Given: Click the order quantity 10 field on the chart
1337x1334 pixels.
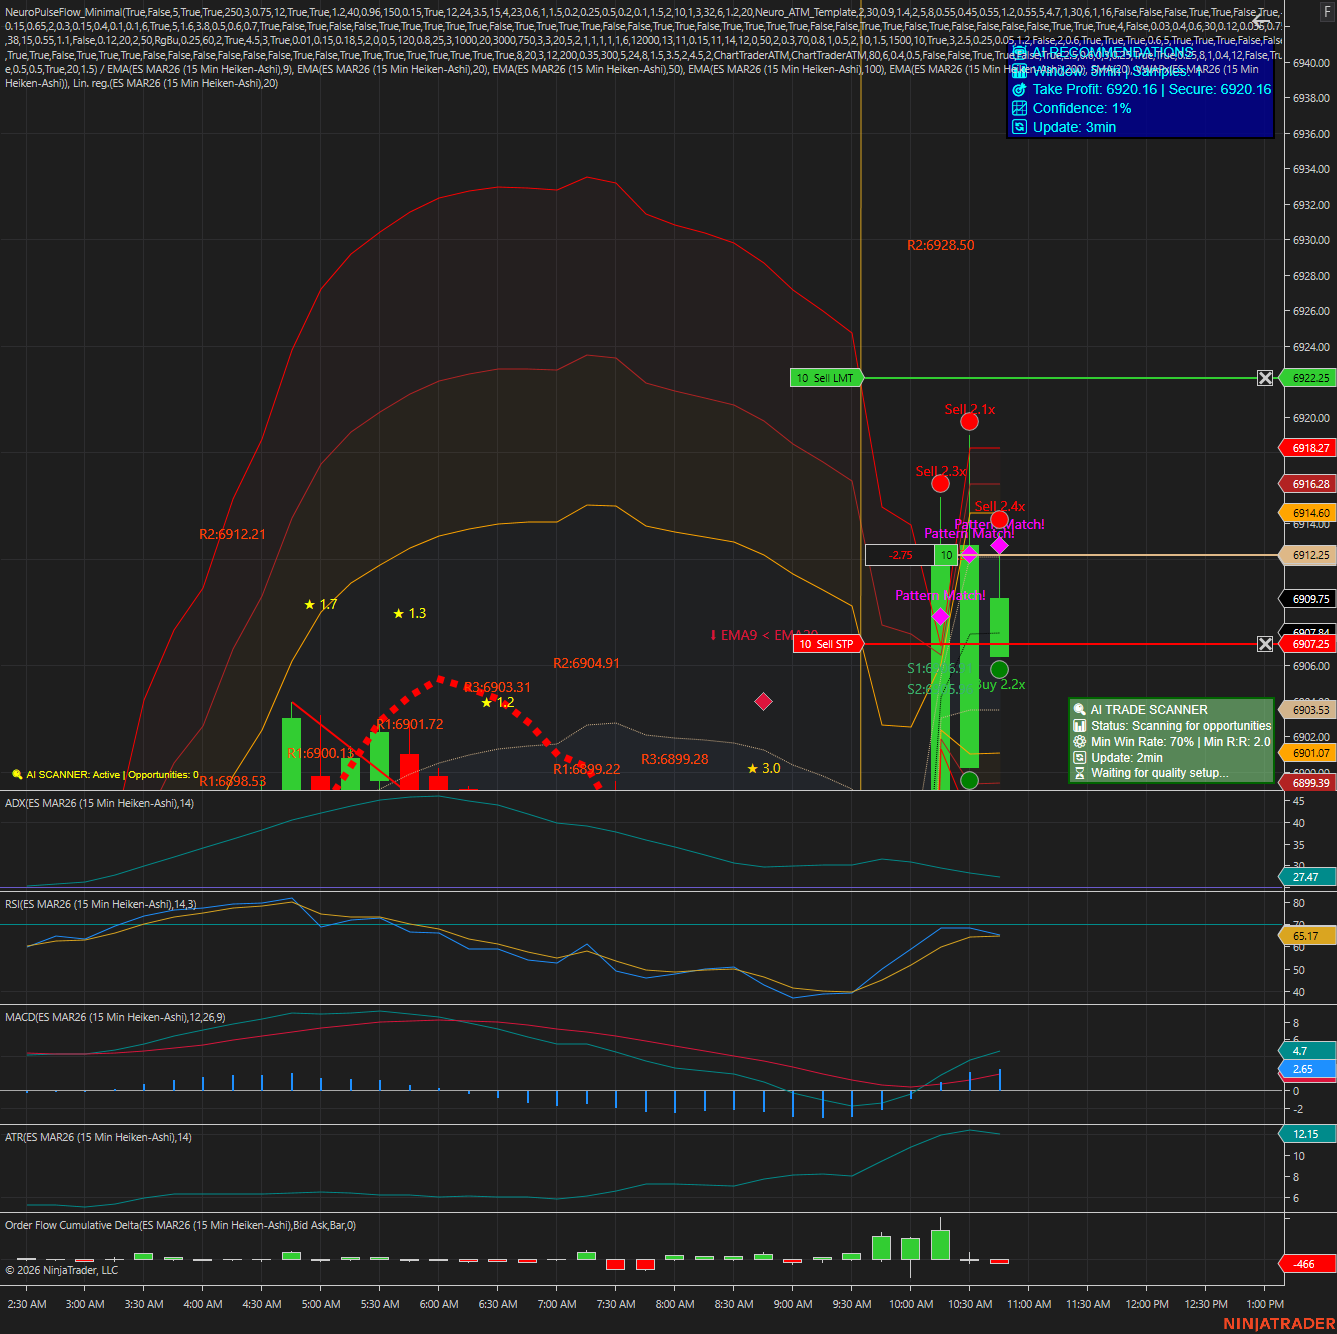Looking at the screenshot, I should tap(946, 555).
